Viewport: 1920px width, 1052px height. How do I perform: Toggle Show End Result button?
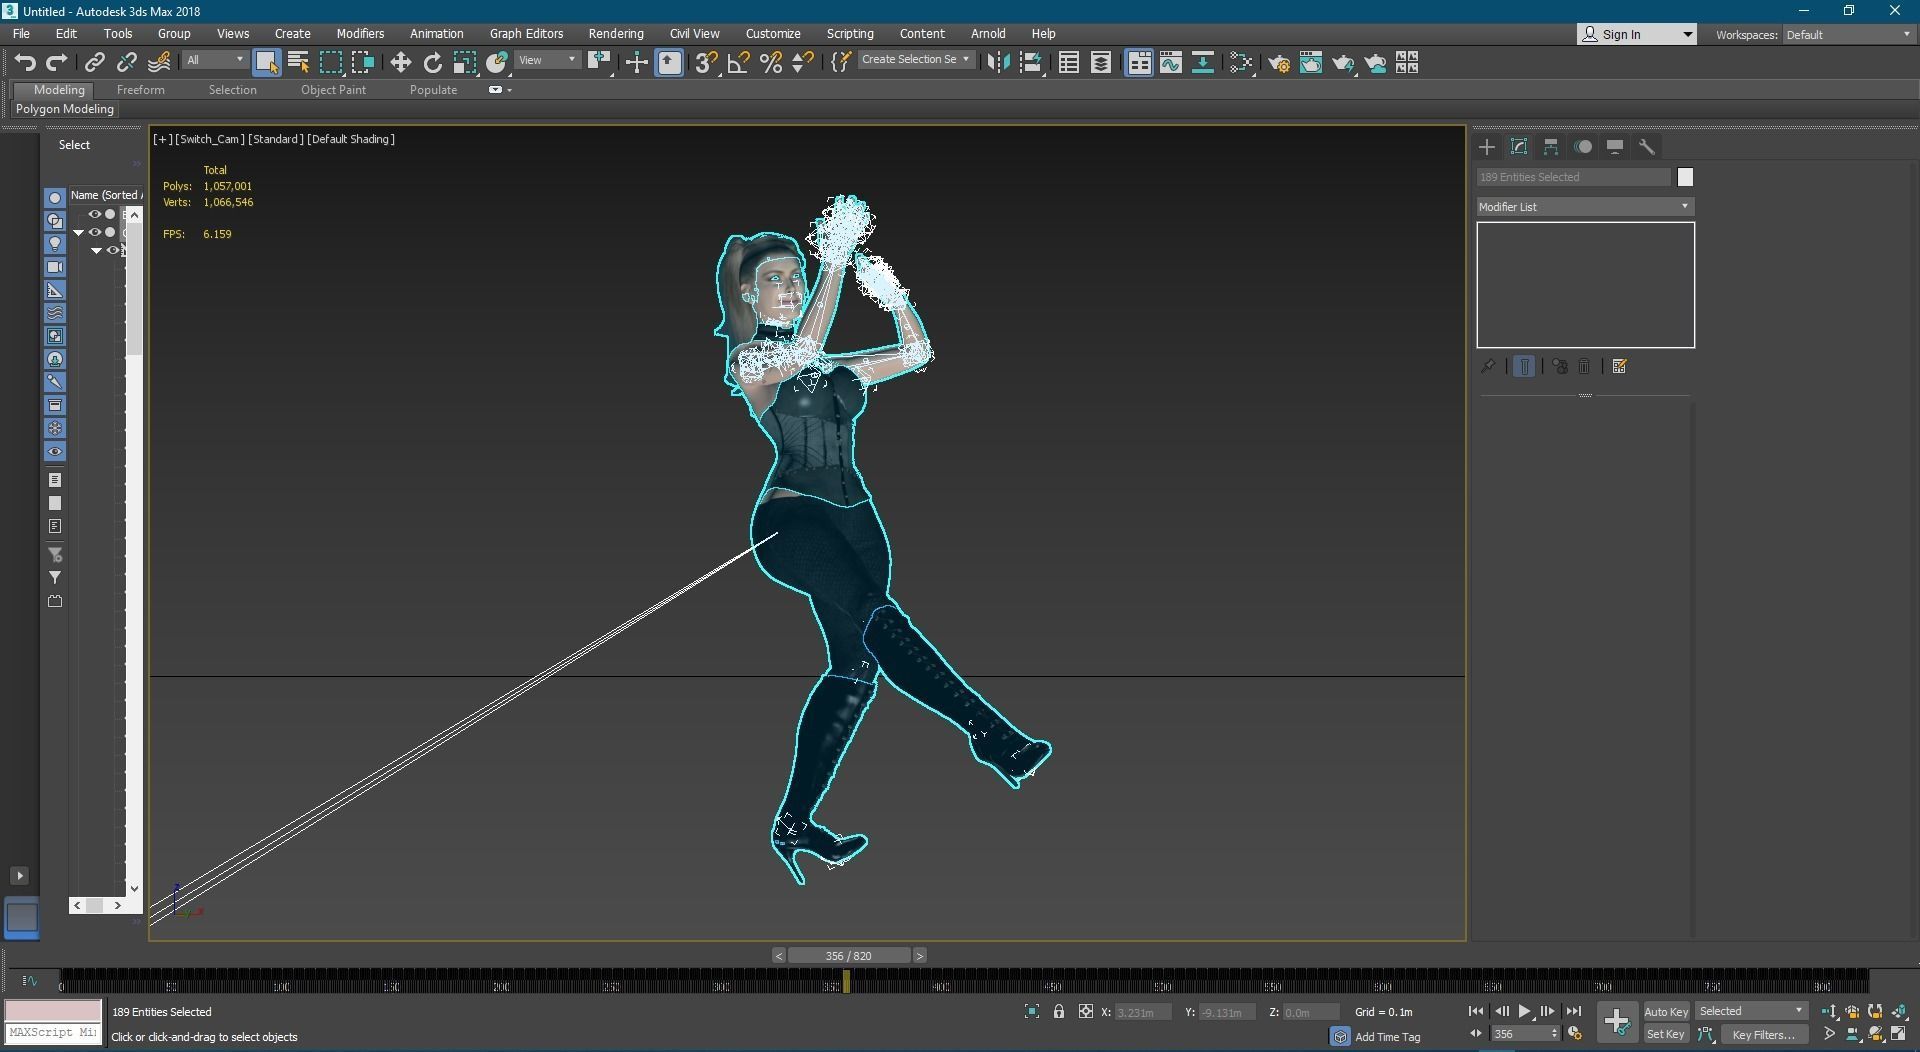(1524, 367)
